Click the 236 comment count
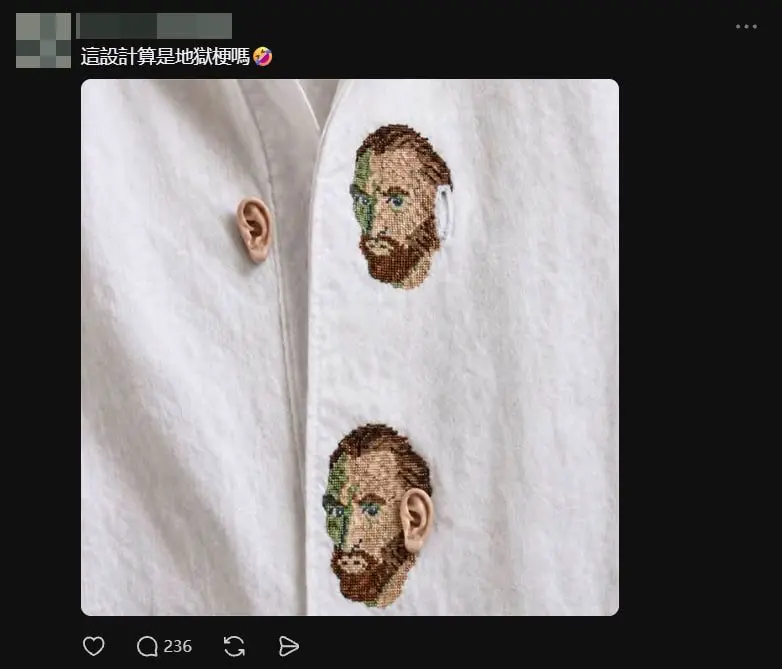This screenshot has height=669, width=782. pos(178,647)
